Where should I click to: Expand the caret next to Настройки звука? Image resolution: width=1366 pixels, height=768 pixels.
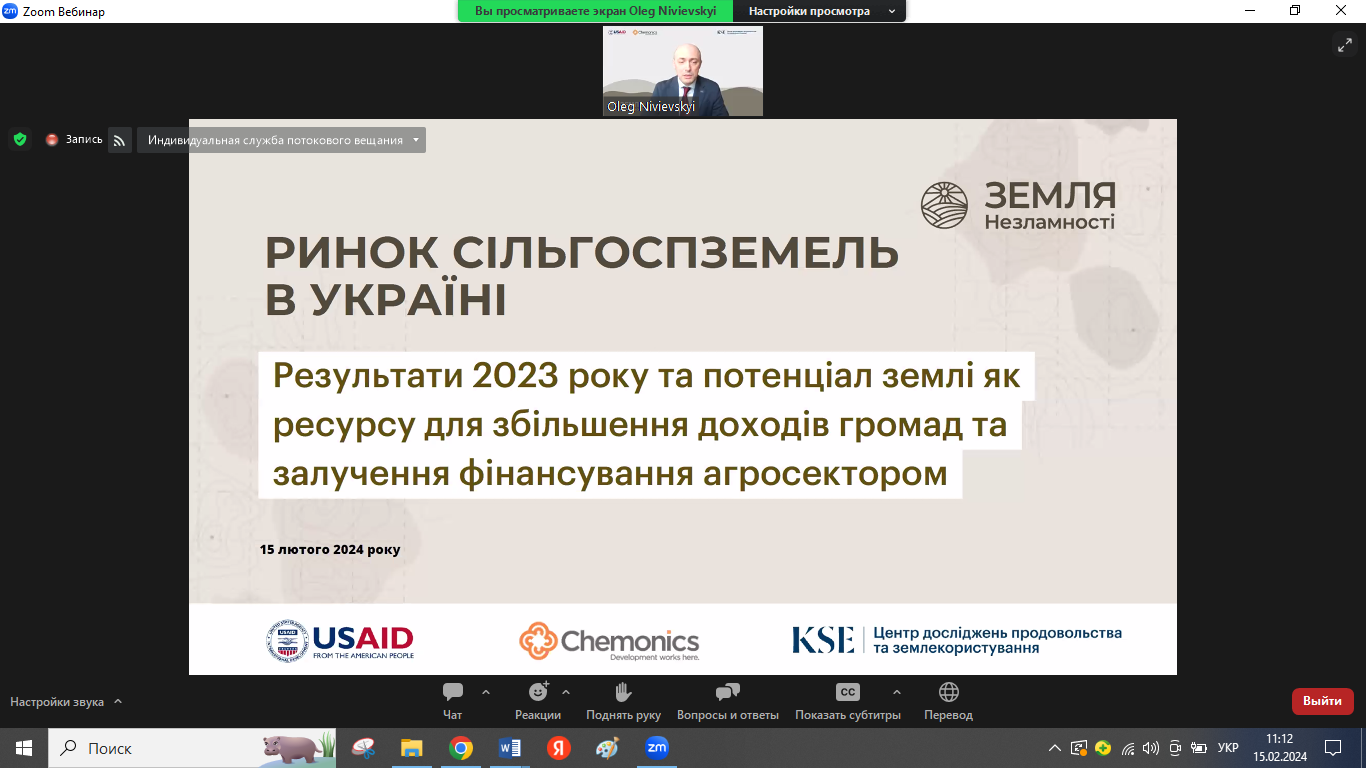tap(117, 701)
